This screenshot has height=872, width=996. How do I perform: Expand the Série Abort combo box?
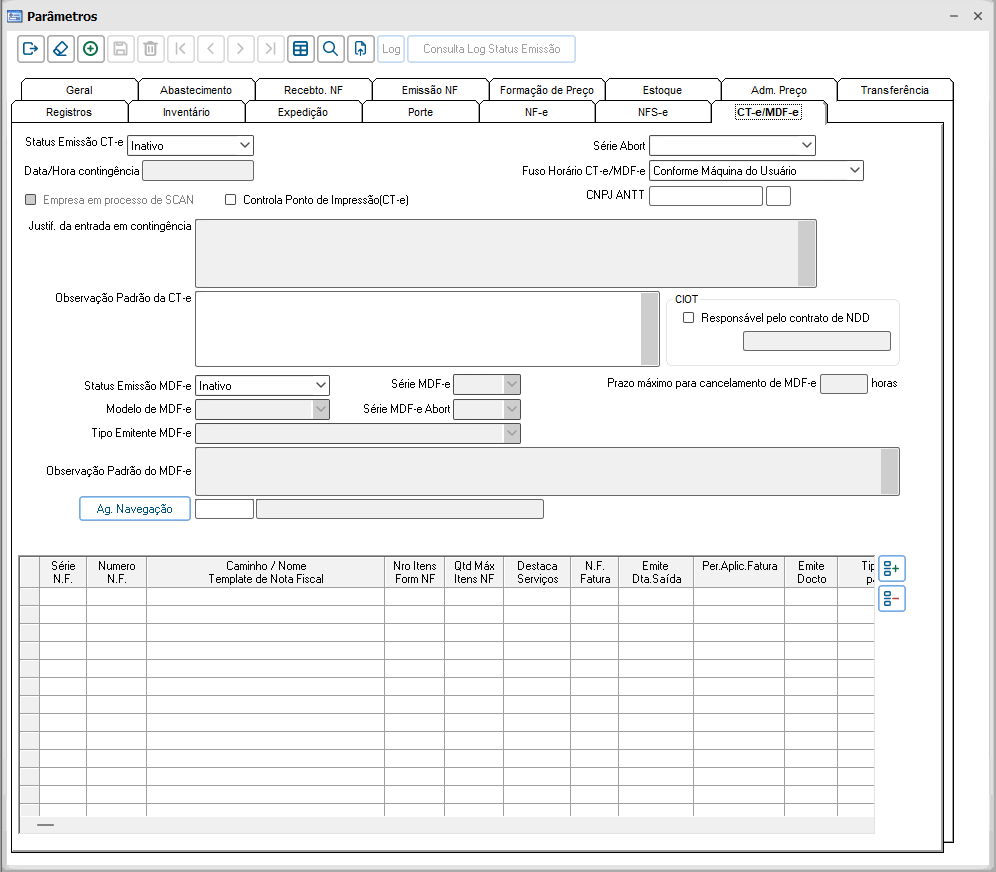click(806, 146)
